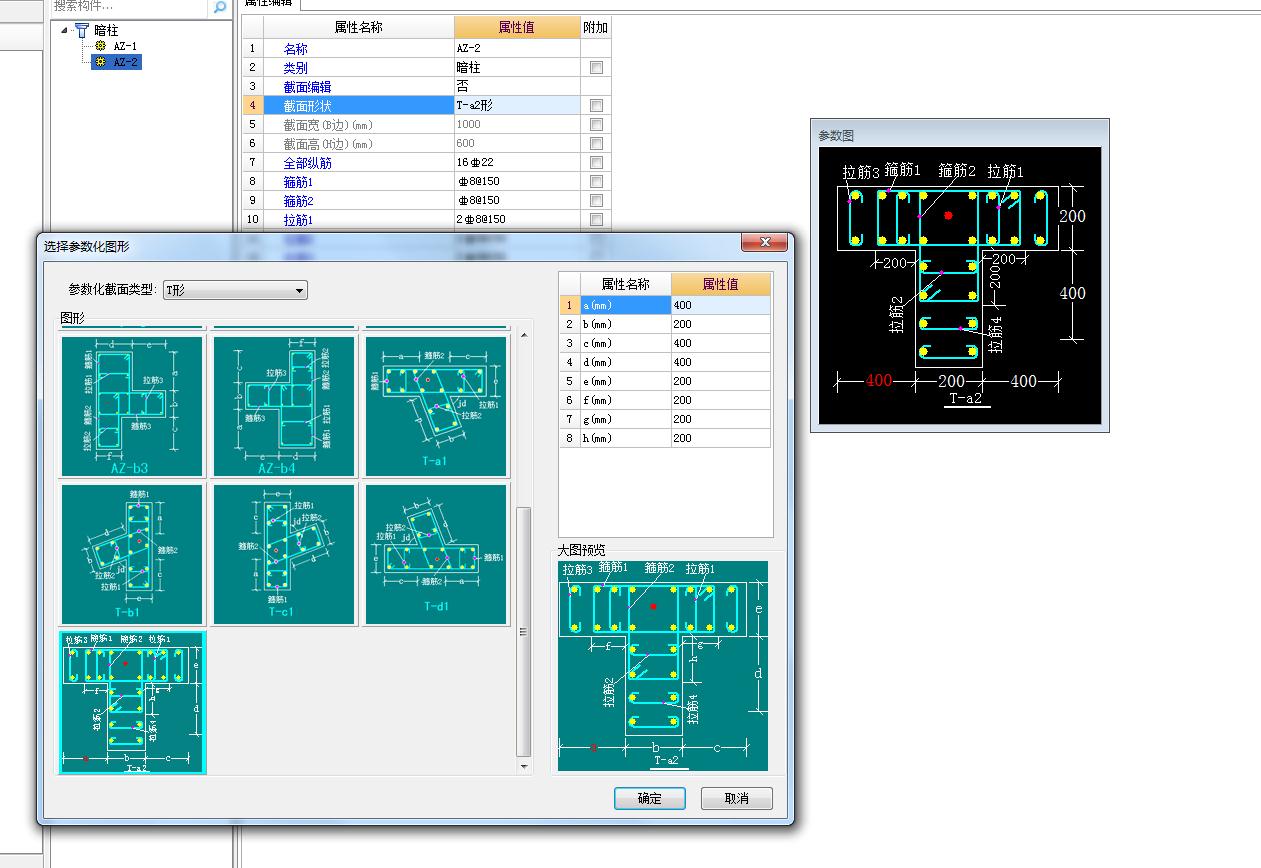This screenshot has height=868, width=1261.
Task: Click the 拉筋1 value 2⌀8@150 cell
Action: (516, 219)
